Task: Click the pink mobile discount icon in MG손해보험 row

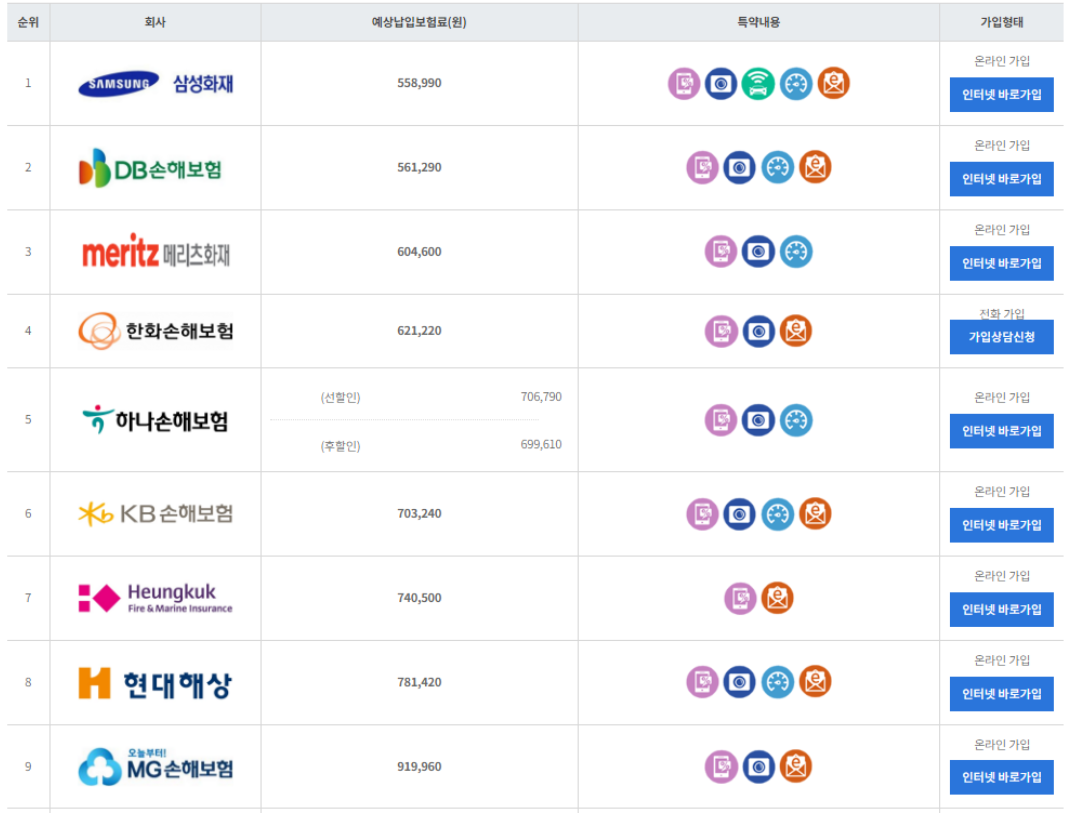Action: (x=721, y=766)
